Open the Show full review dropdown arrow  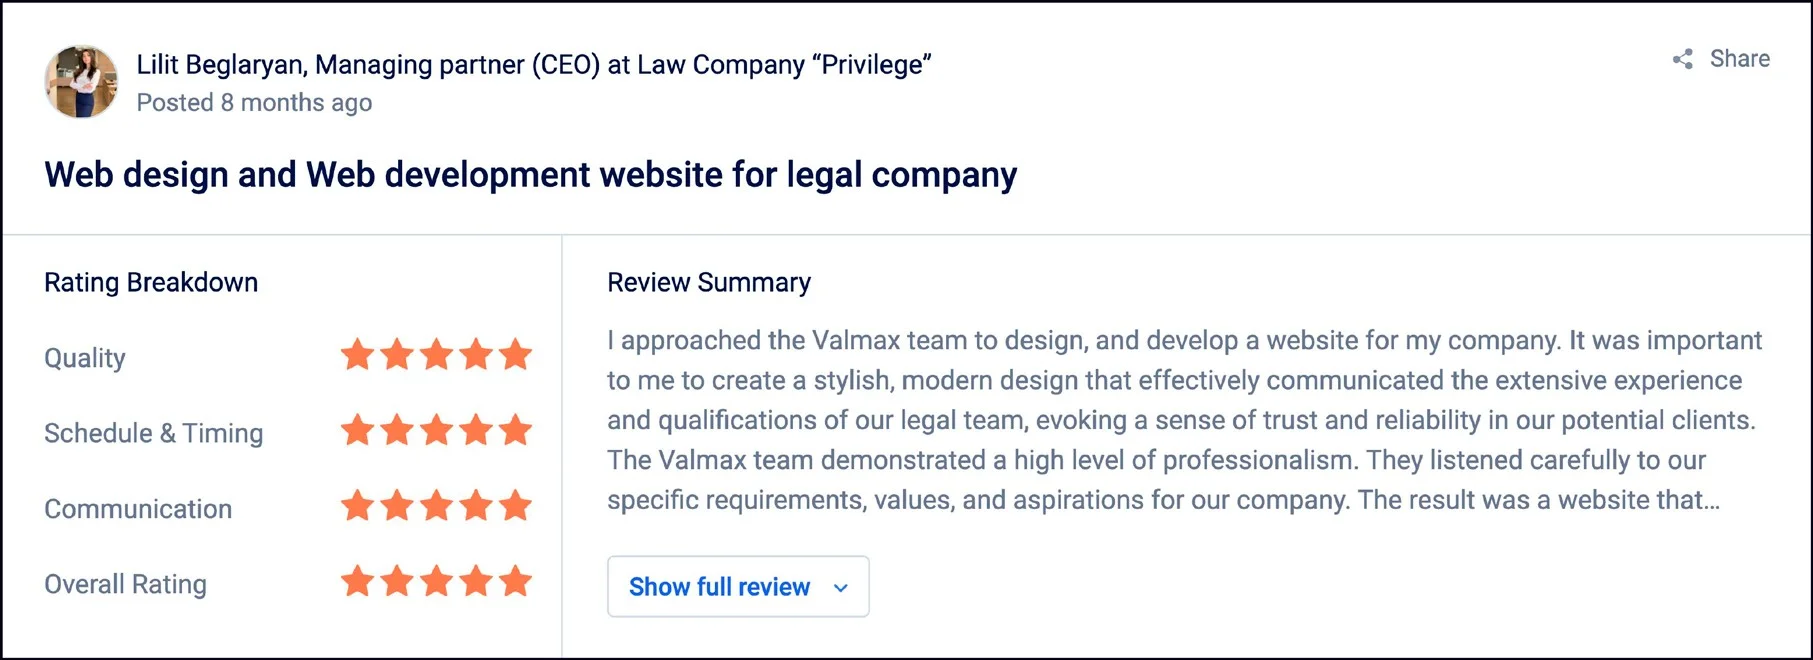tap(841, 587)
